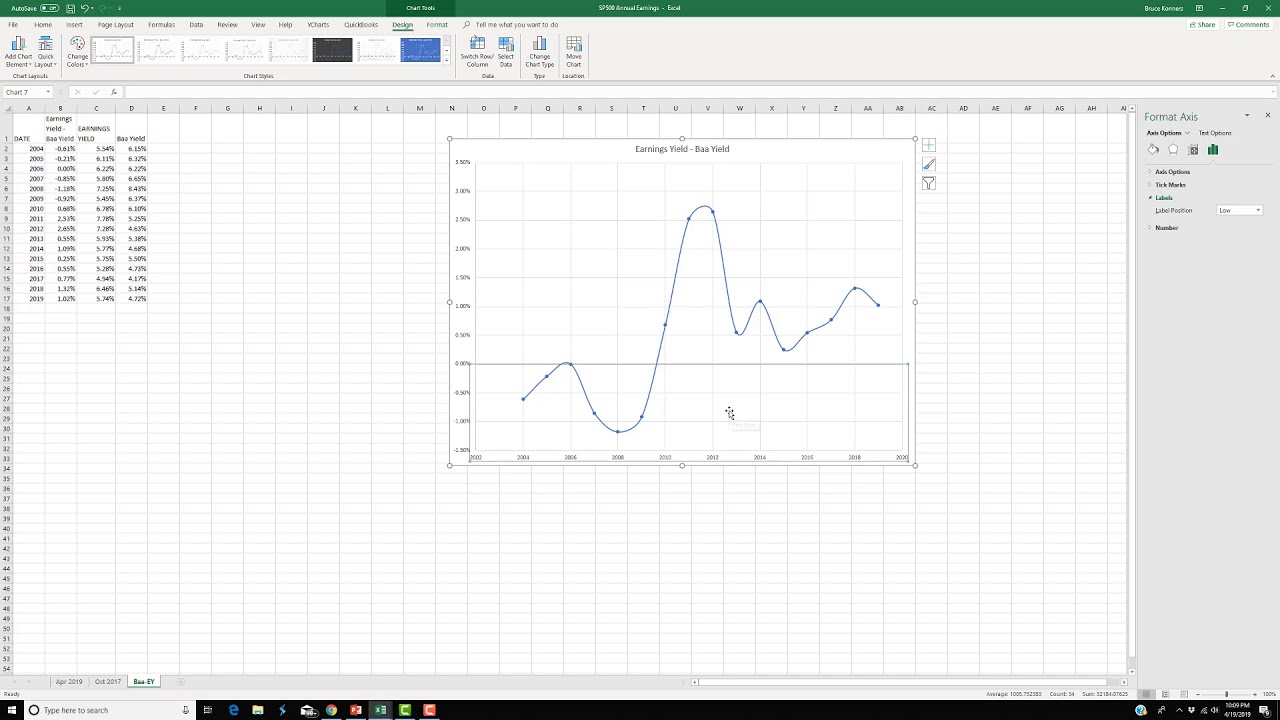Click Switch Row/Column
Viewport: 1280px width, 720px height.
point(477,52)
